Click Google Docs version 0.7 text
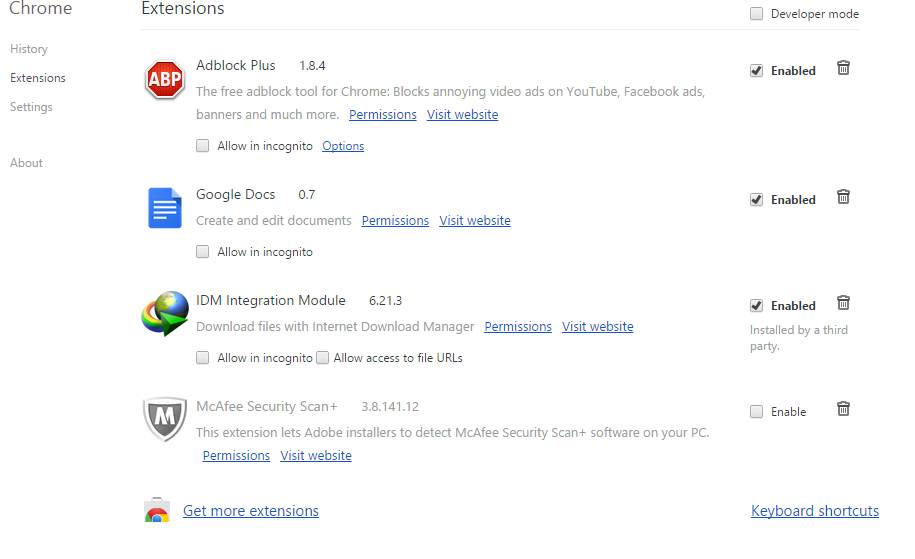915x559 pixels. pyautogui.click(x=306, y=195)
